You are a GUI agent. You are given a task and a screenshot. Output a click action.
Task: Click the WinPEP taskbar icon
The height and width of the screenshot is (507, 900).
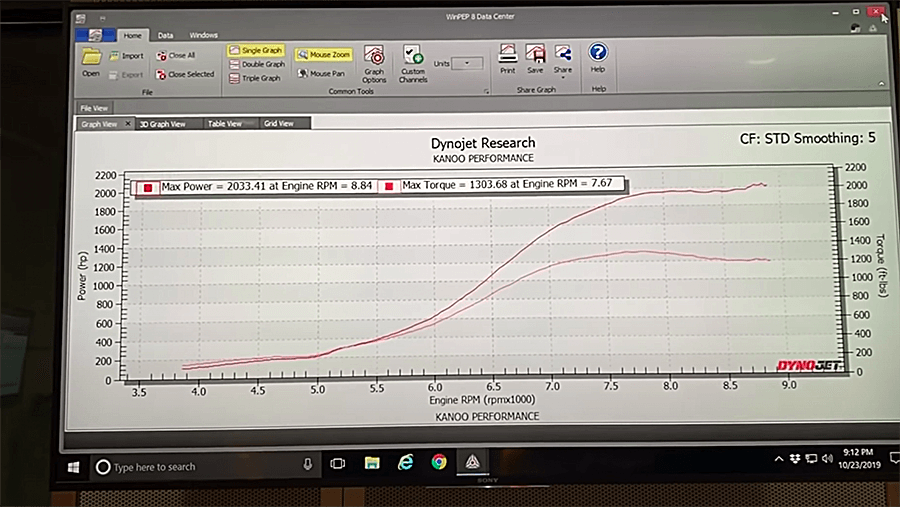(472, 462)
